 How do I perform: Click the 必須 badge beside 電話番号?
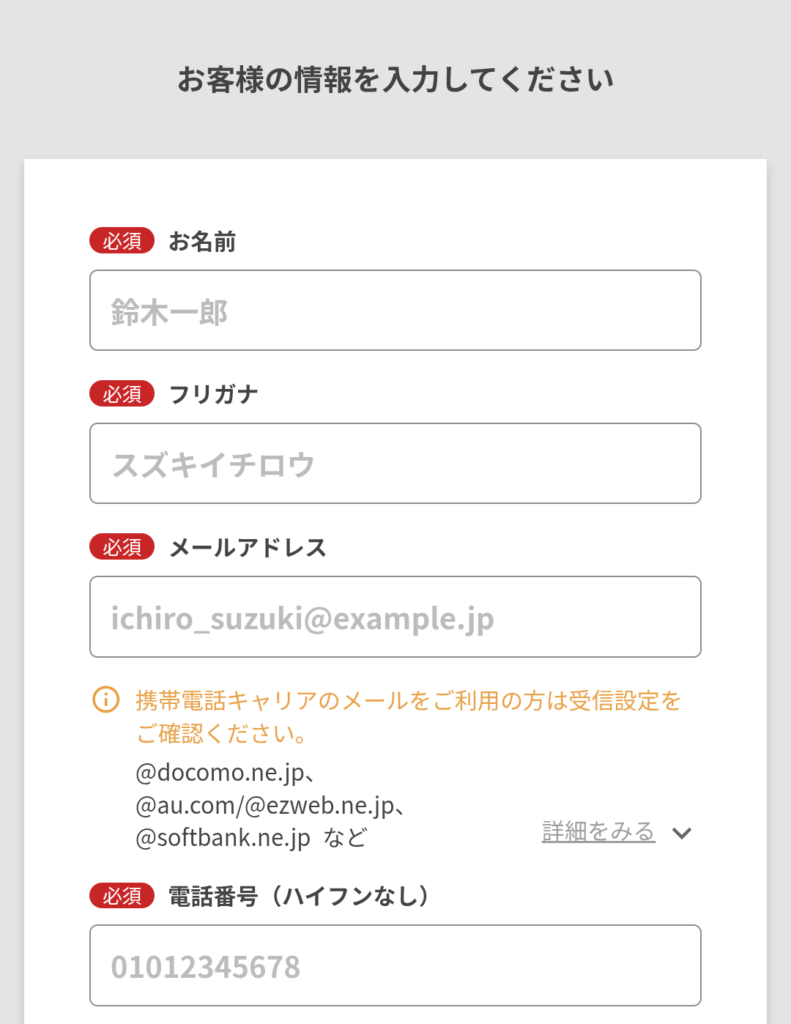pyautogui.click(x=122, y=896)
